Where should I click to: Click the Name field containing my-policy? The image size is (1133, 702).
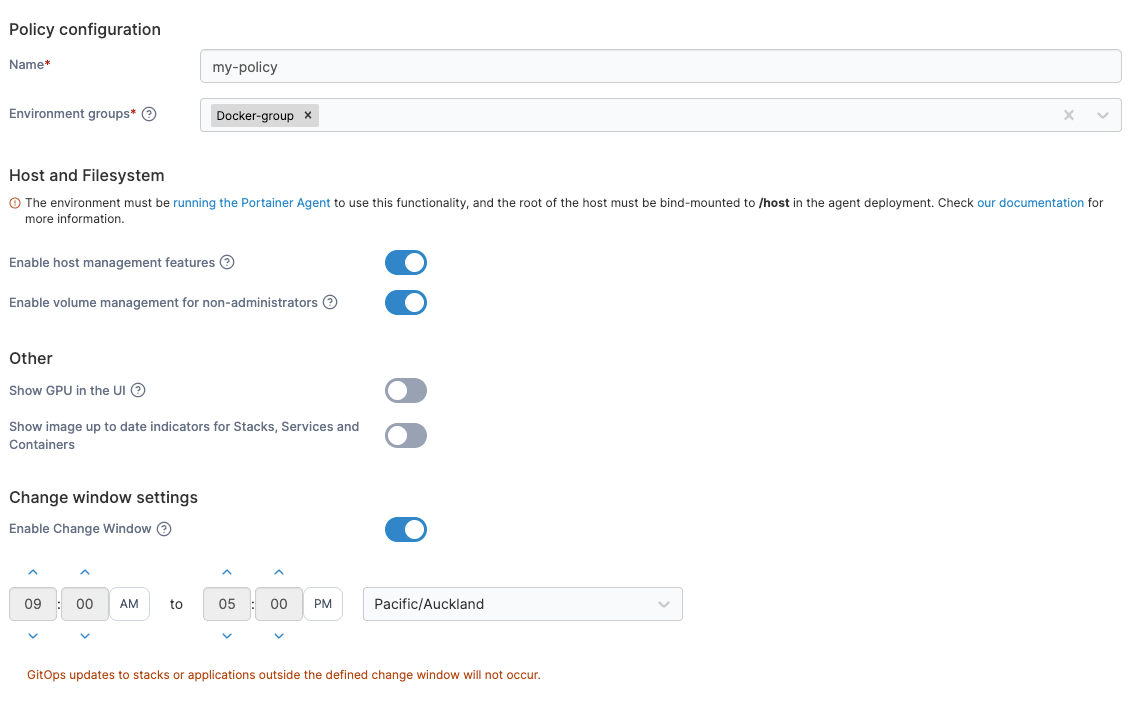pos(660,67)
